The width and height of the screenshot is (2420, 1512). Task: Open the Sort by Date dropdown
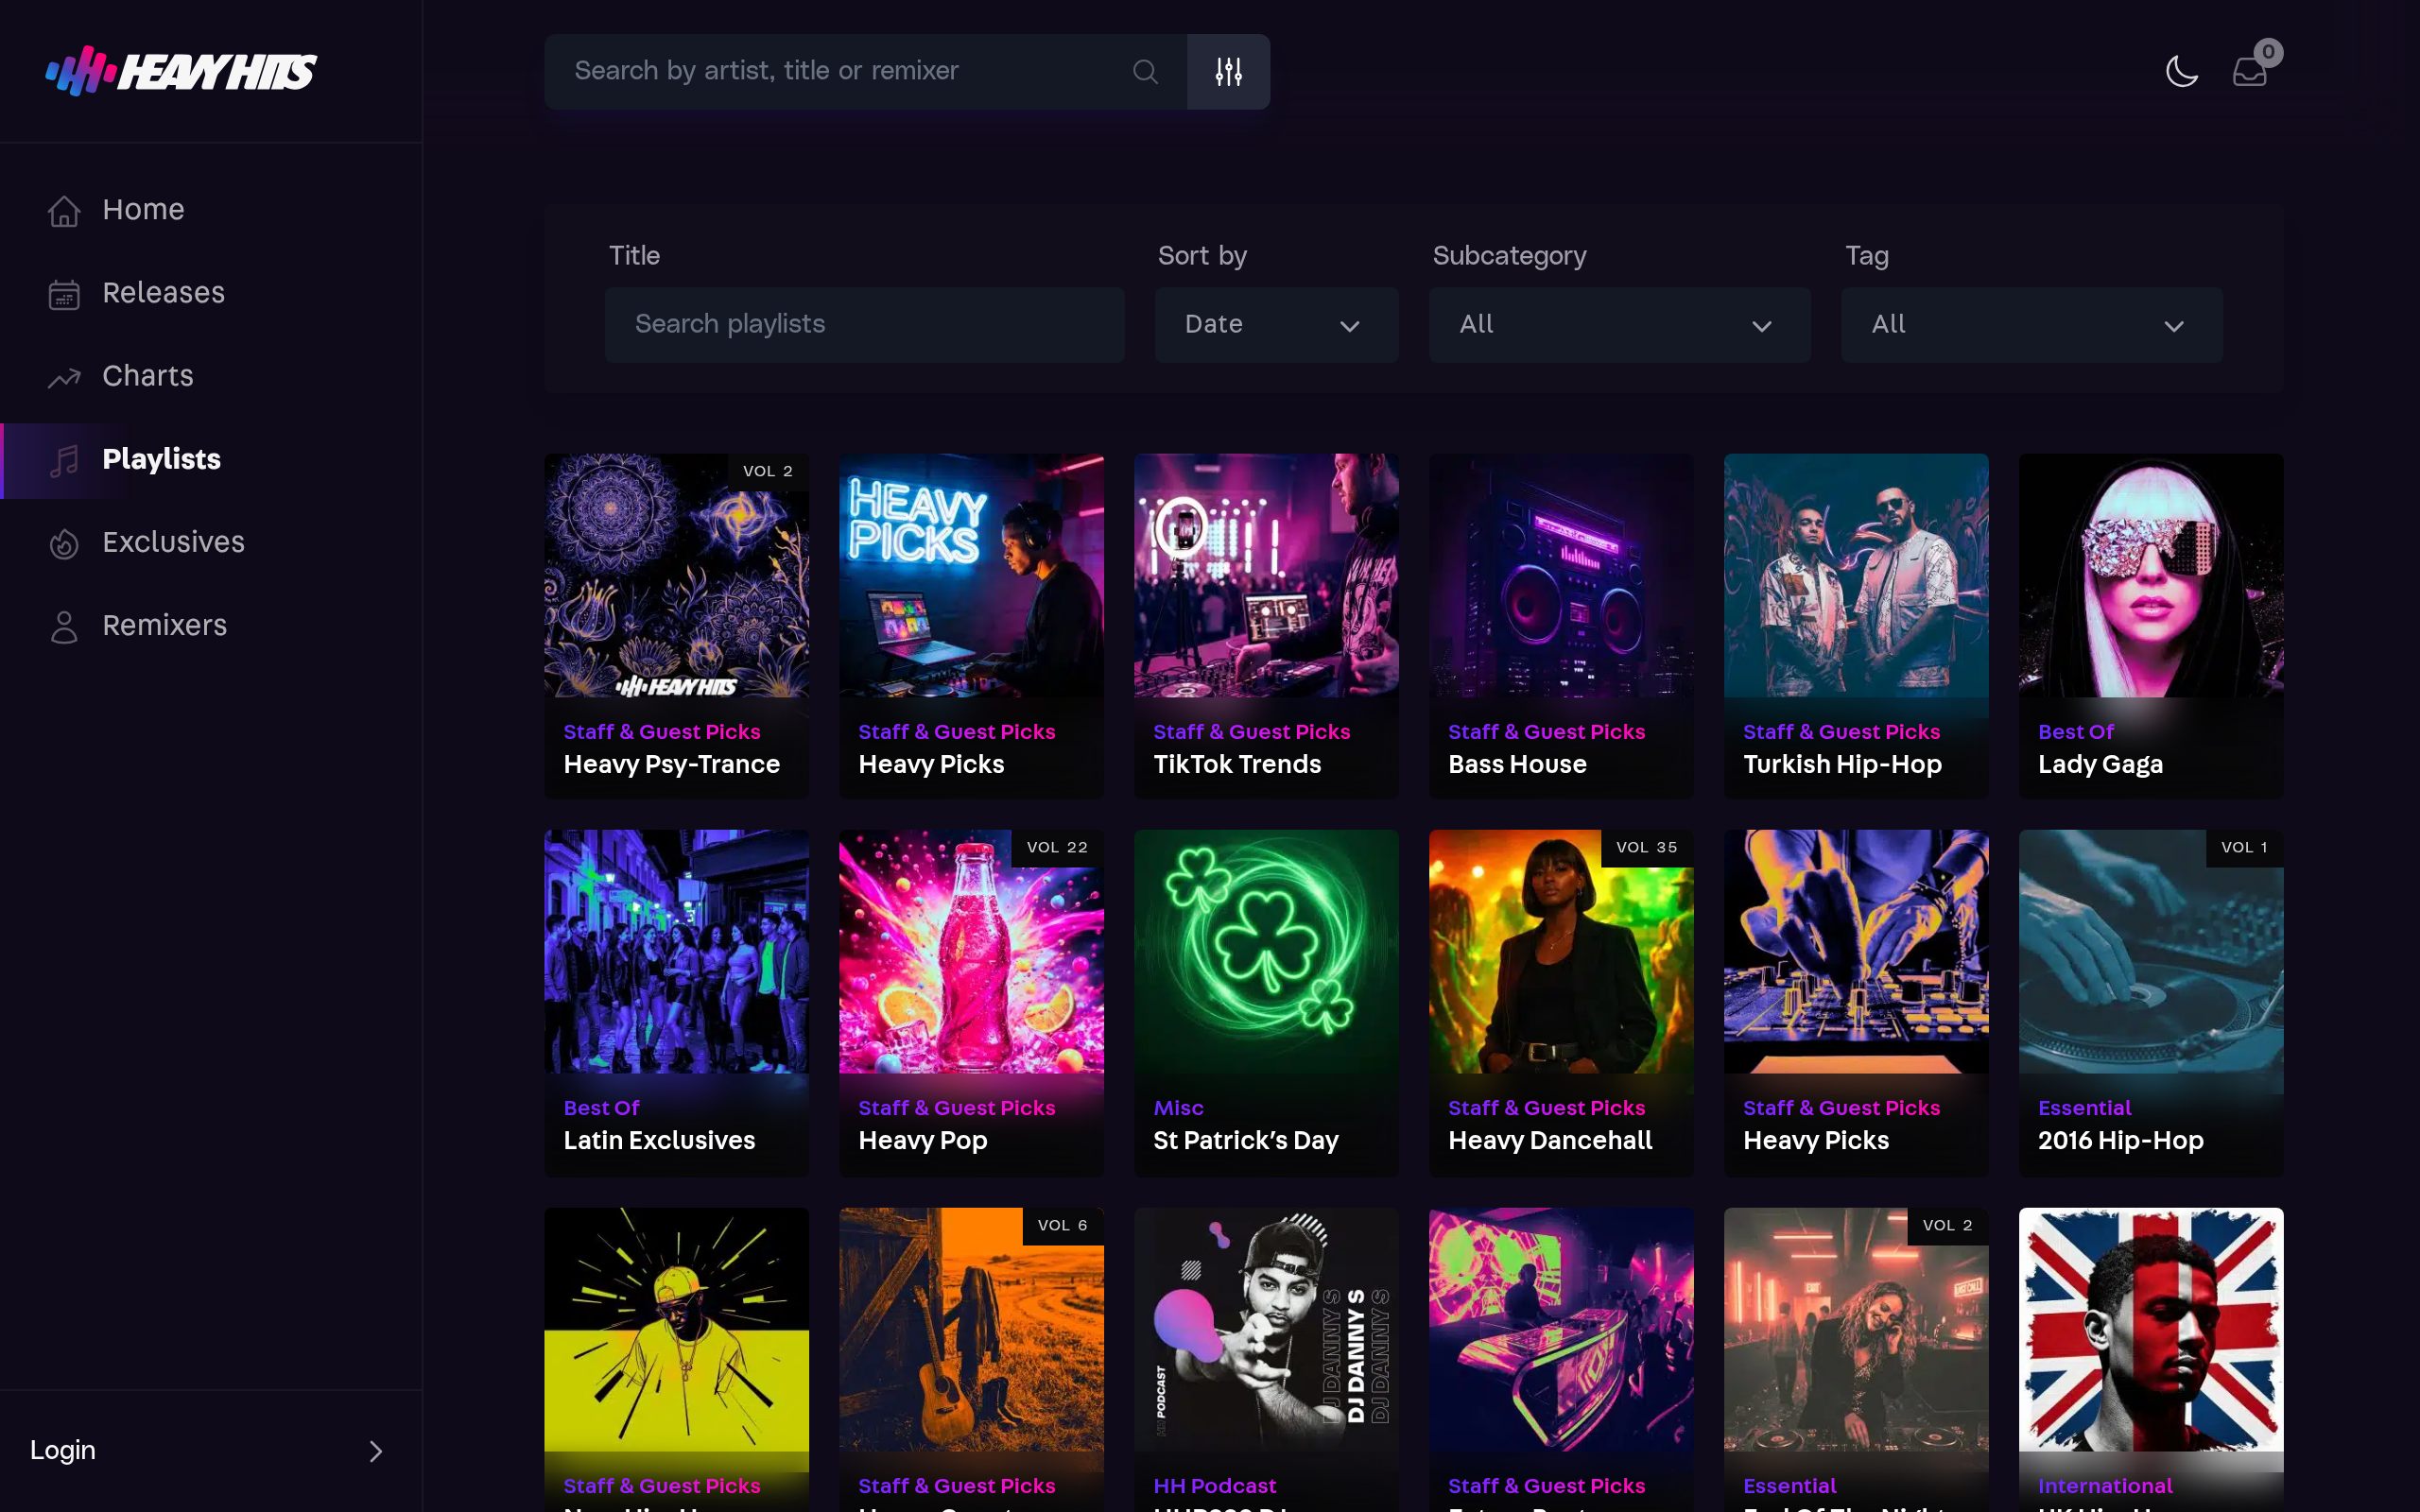[x=1276, y=324]
